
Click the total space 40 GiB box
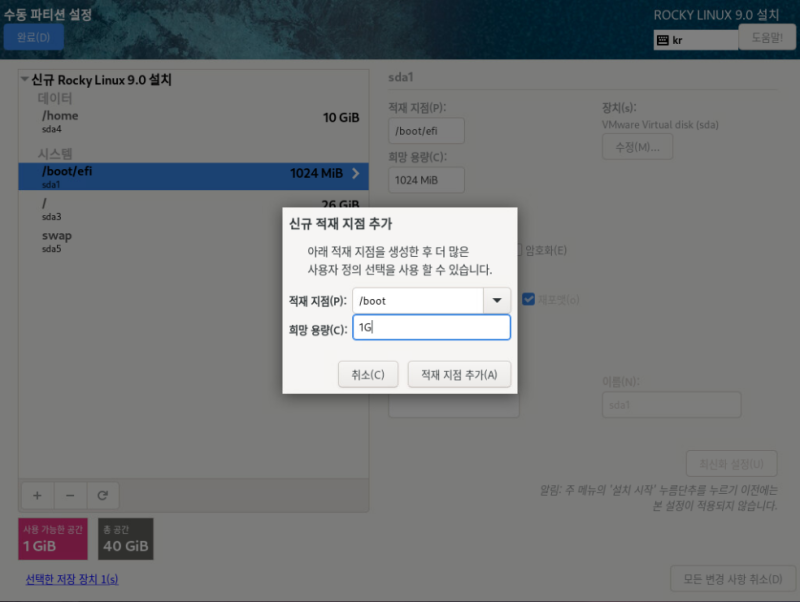coord(126,539)
